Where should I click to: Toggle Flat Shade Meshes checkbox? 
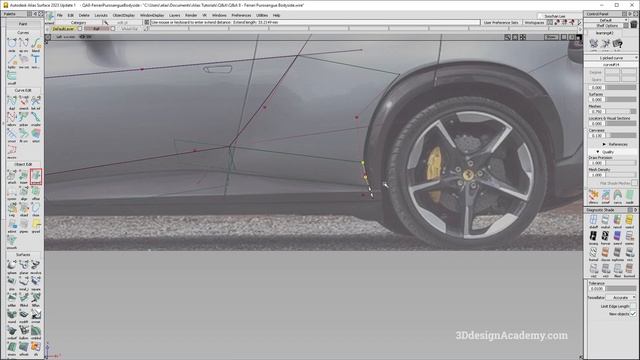point(634,183)
